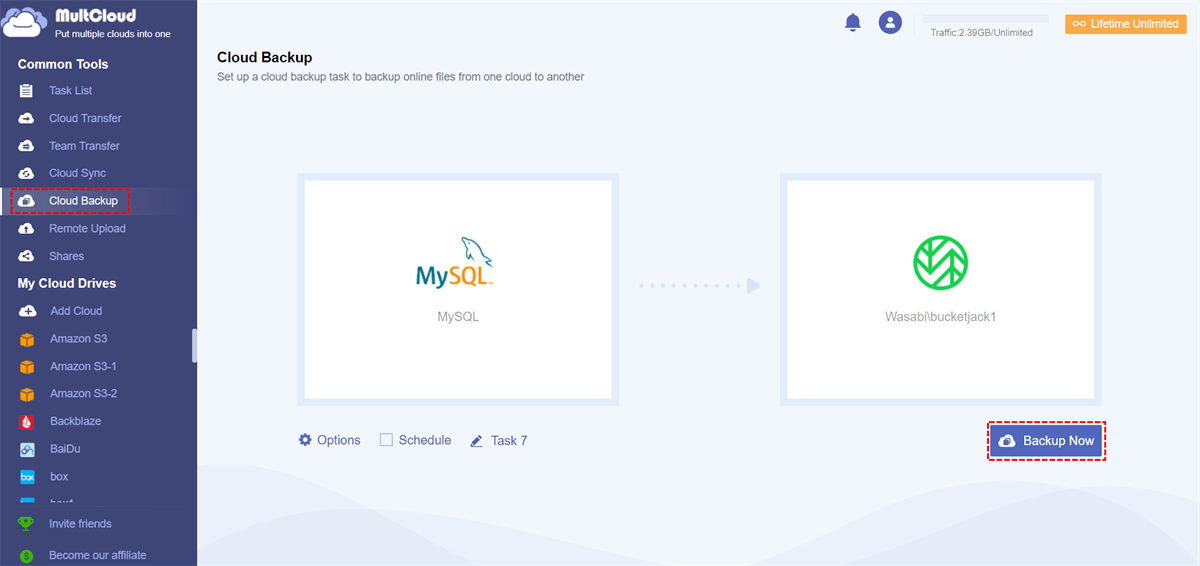Select Remote Upload menu item
This screenshot has height=566, width=1200.
tap(87, 229)
